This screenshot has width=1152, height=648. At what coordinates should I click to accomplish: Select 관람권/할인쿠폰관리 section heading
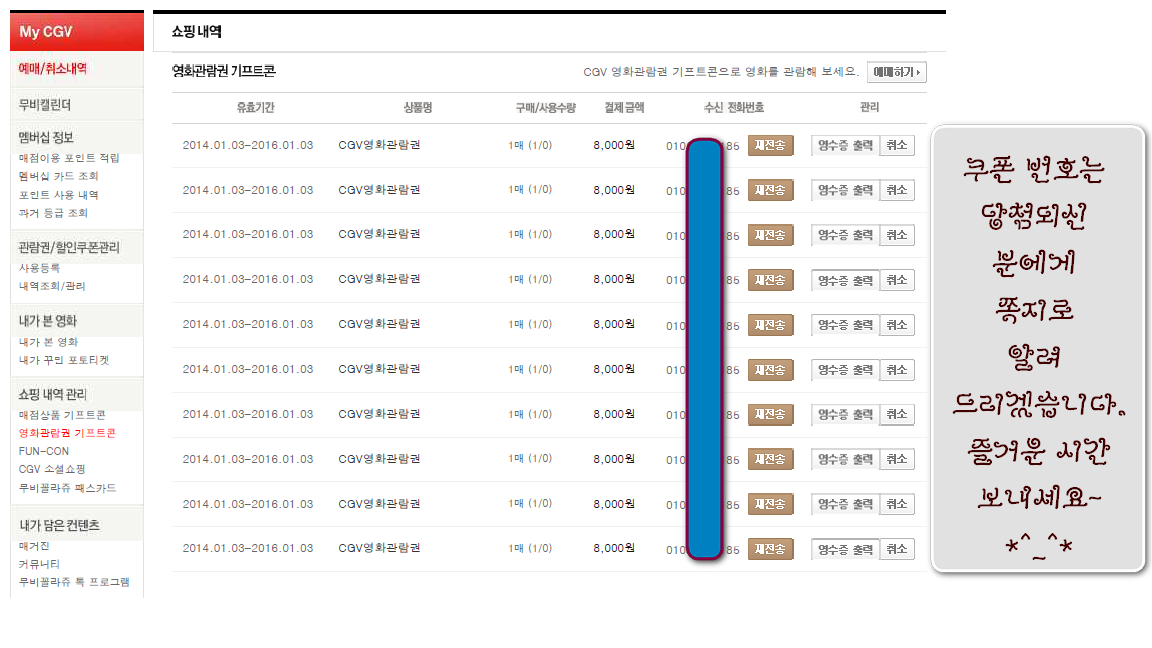click(69, 248)
